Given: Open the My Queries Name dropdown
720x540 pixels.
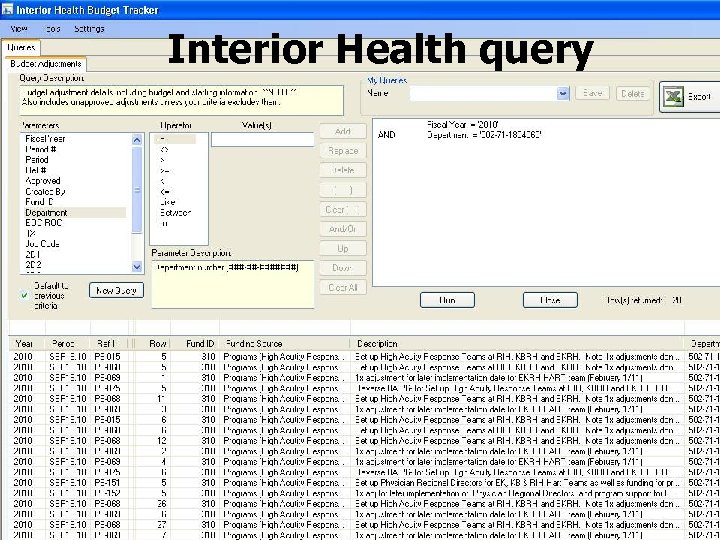Looking at the screenshot, I should (x=563, y=93).
